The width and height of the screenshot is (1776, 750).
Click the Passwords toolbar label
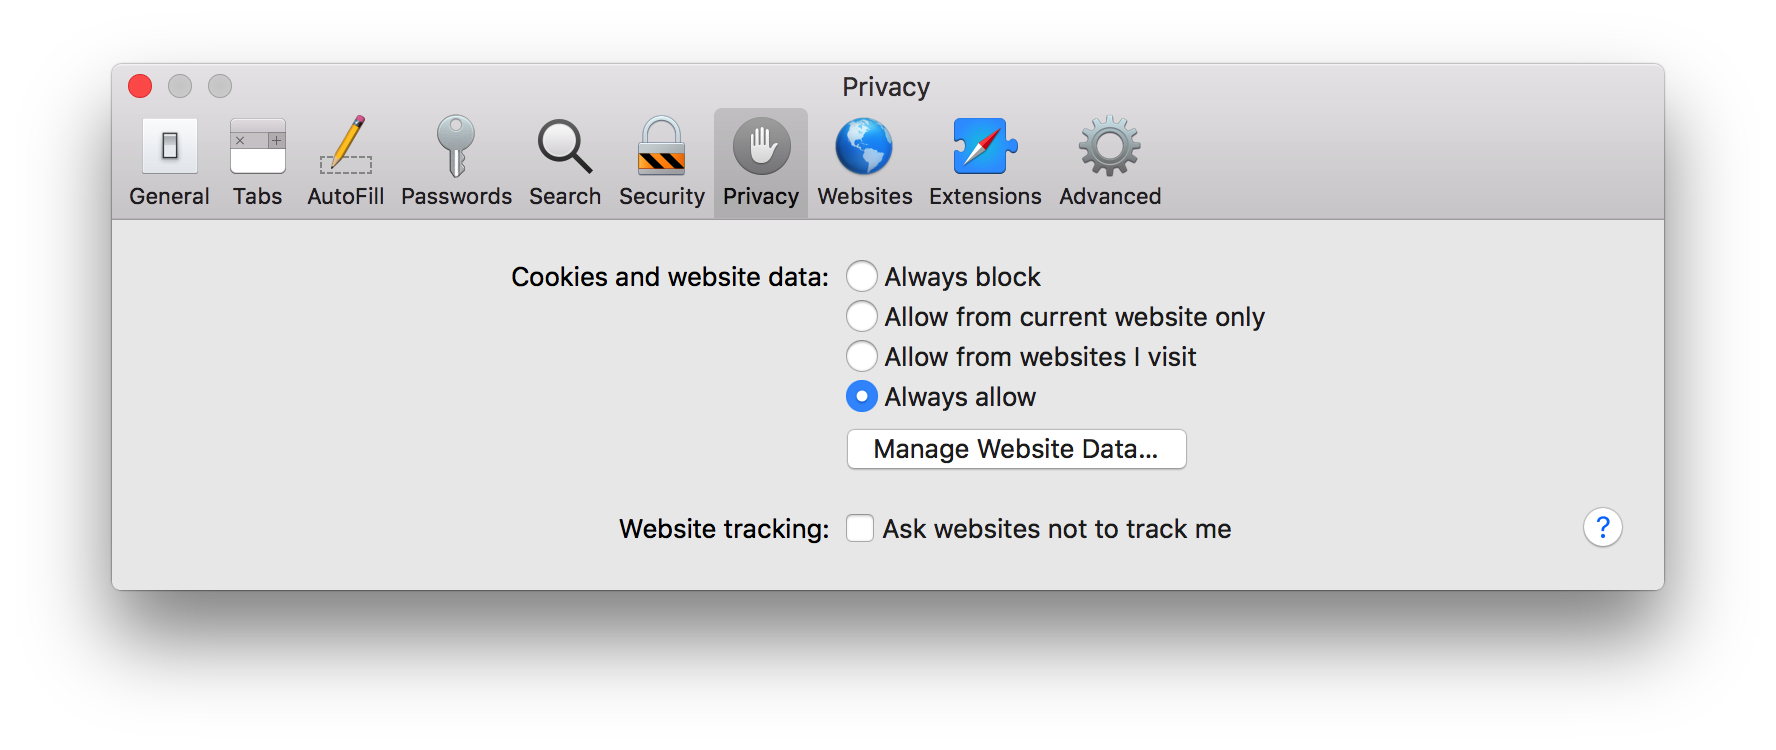pyautogui.click(x=456, y=196)
